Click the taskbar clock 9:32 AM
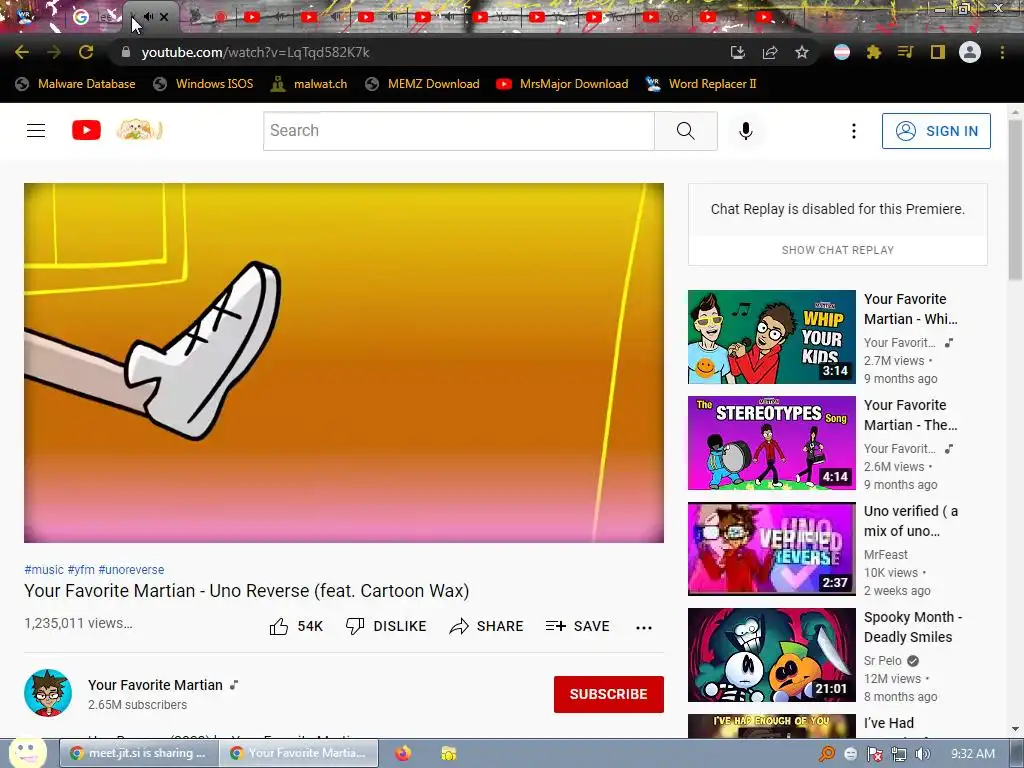1024x768 pixels. [972, 754]
